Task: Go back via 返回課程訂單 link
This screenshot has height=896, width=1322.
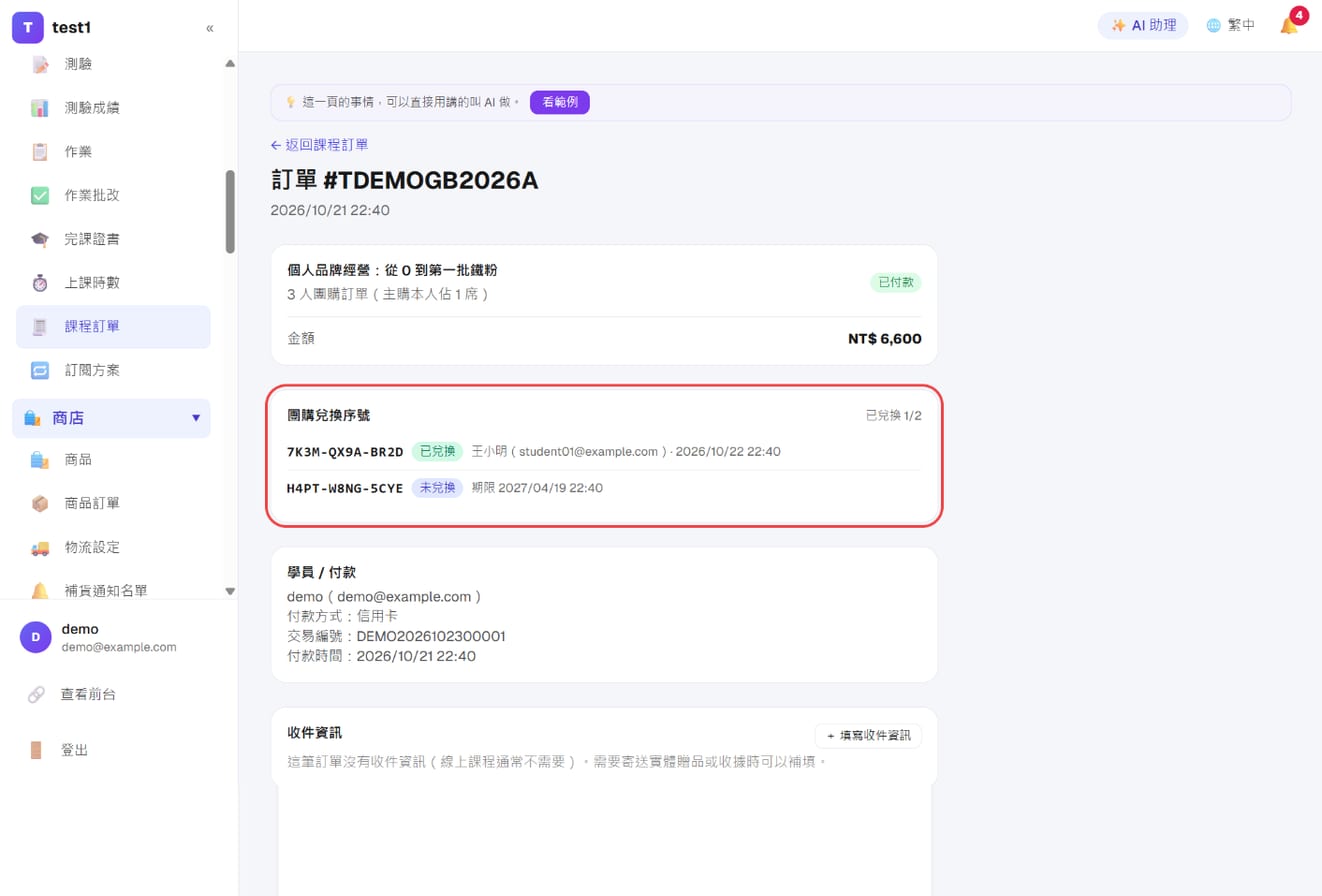Action: coord(319,145)
